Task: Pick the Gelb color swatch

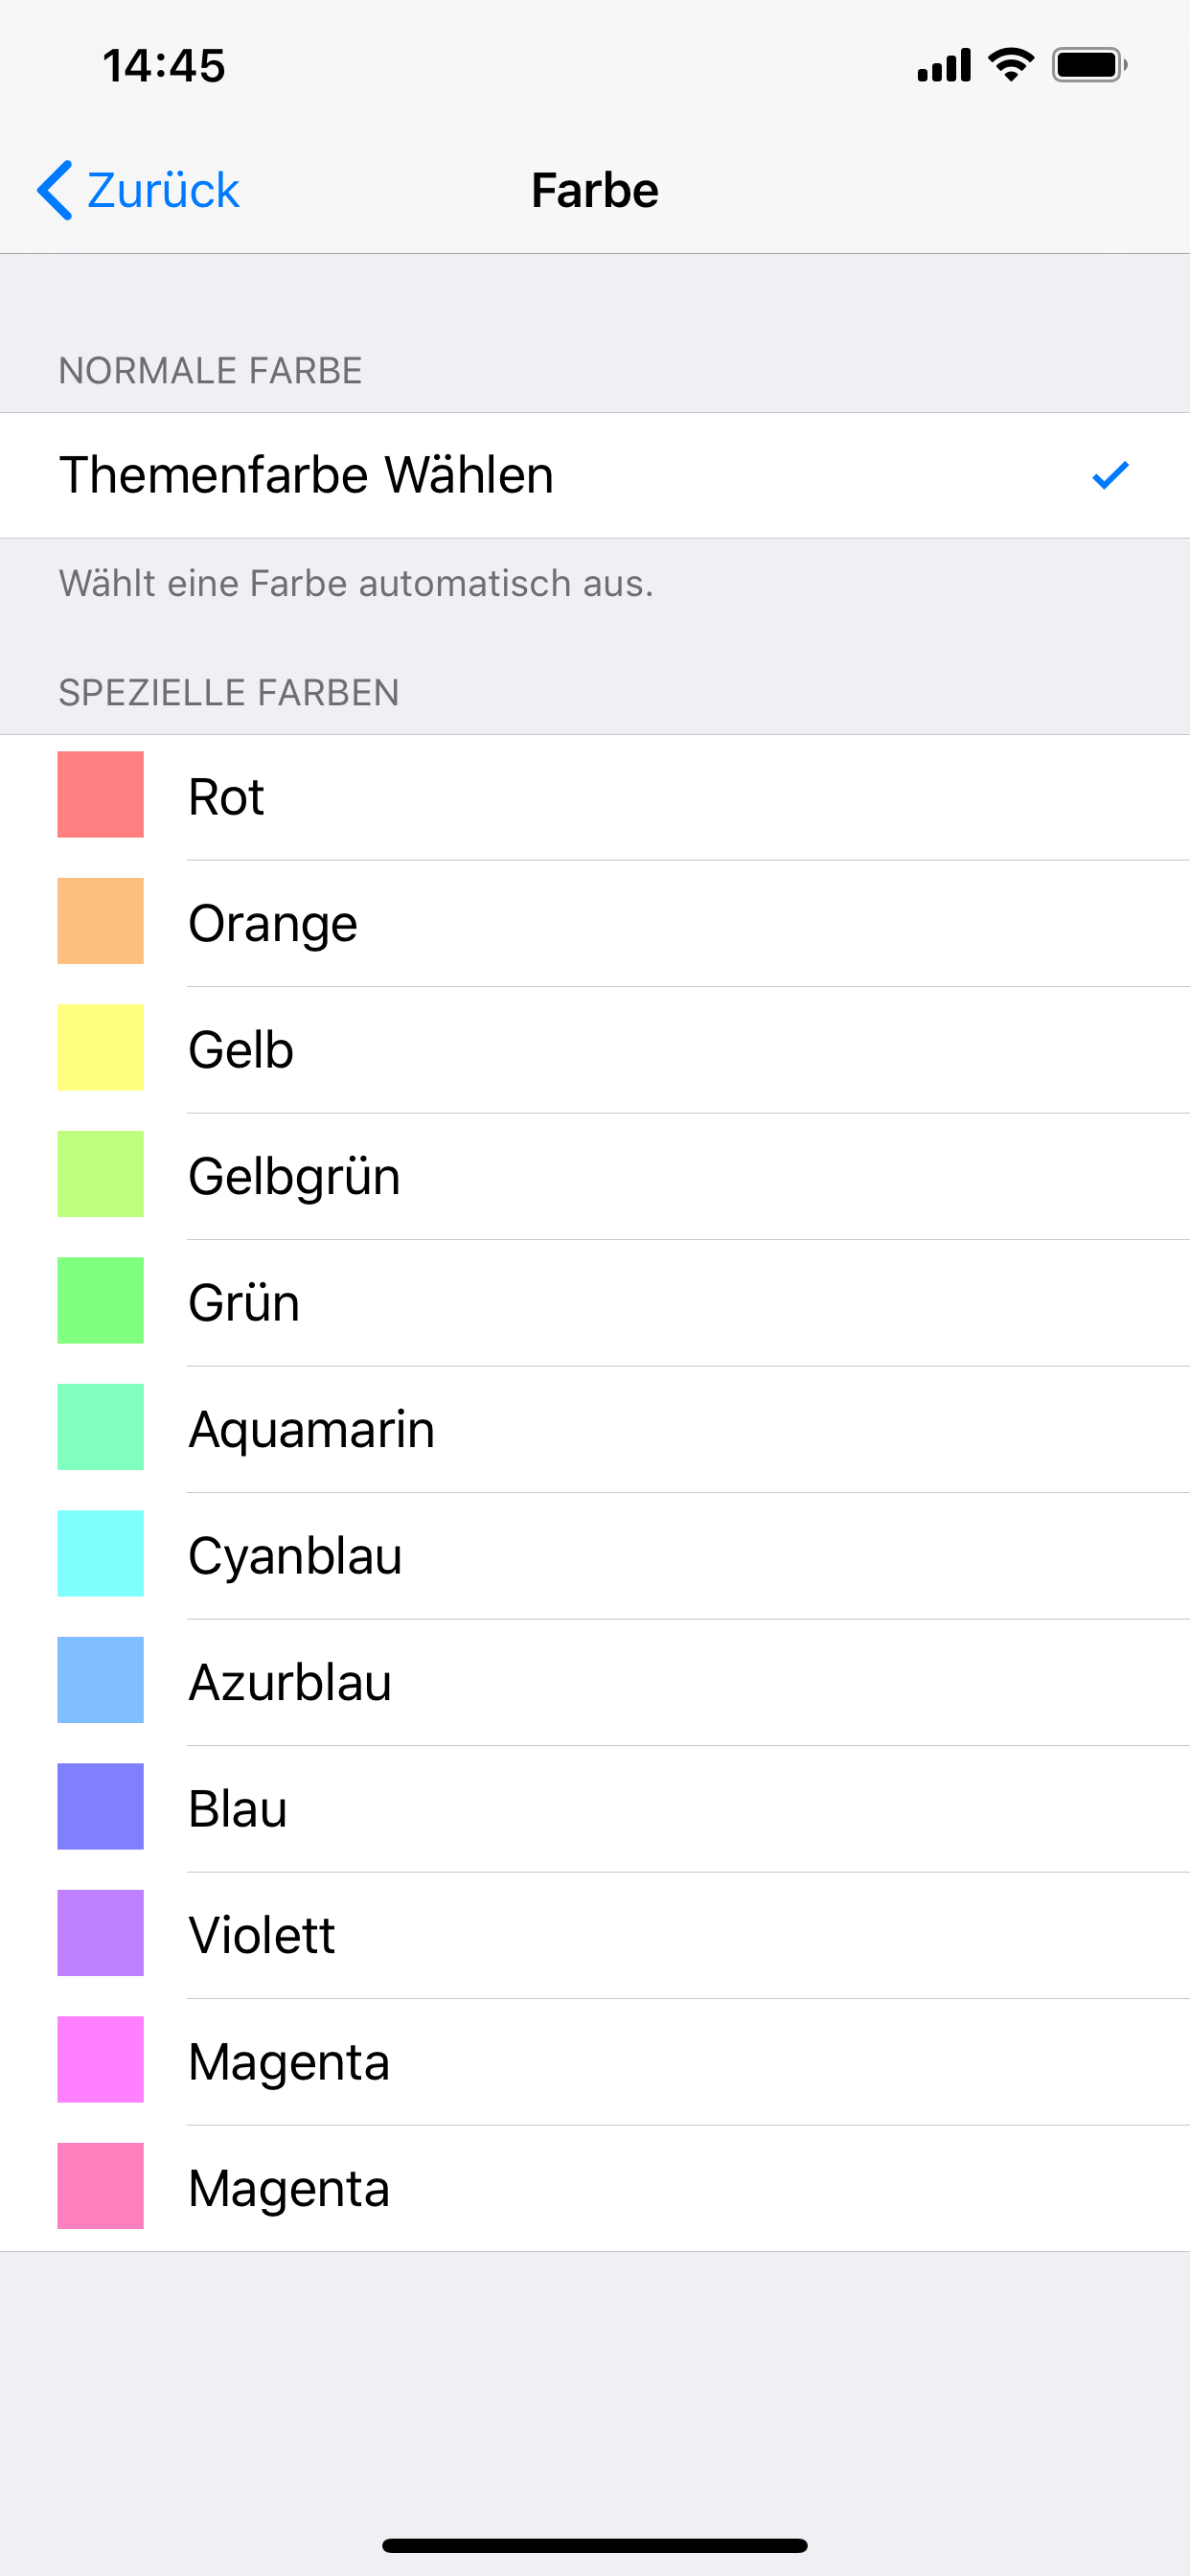Action: tap(100, 1048)
